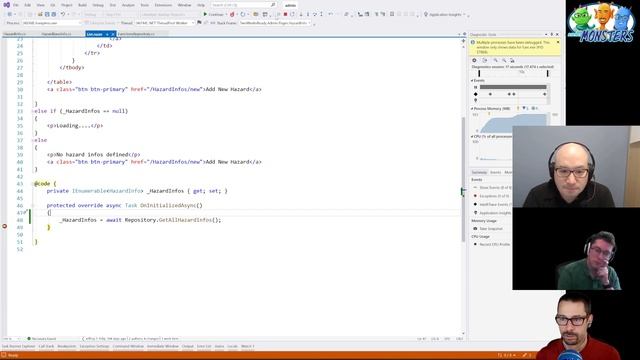Screen dimensions: 640x360
Task: Open the Thread dropdown
Action: (164, 23)
